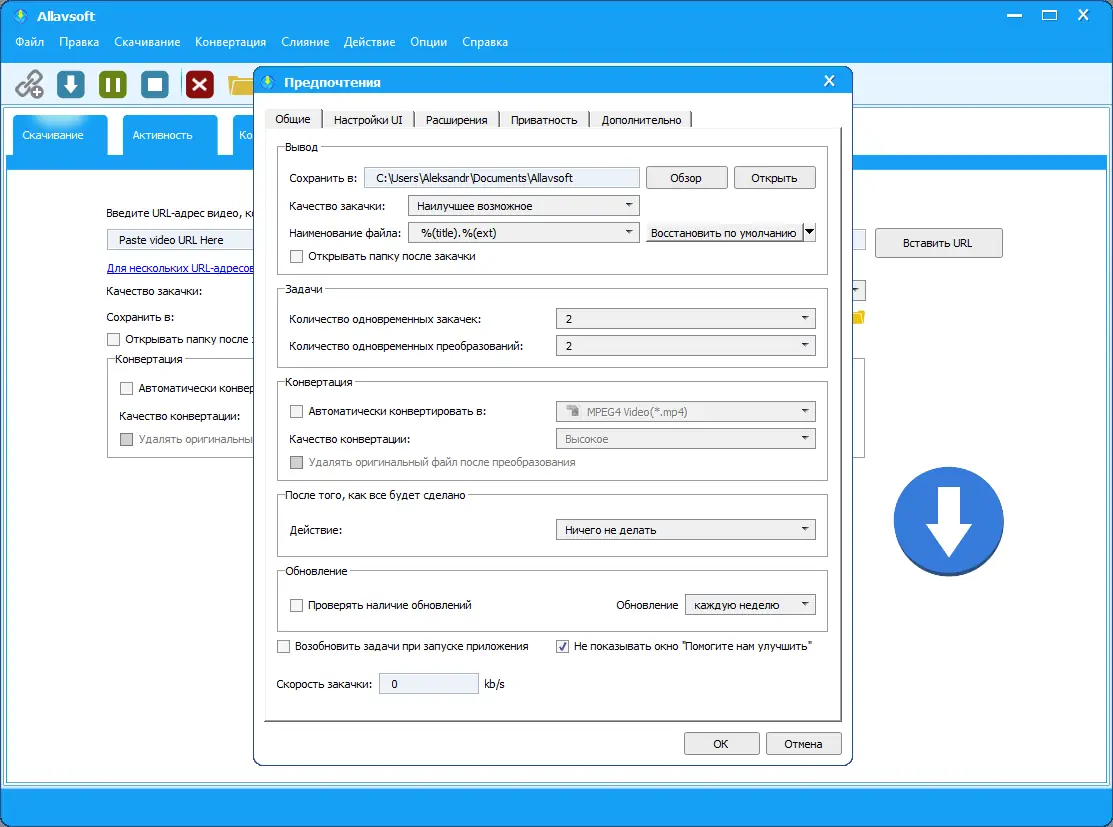The height and width of the screenshot is (827, 1113).
Task: Click the 'Обзор' browse button
Action: [686, 178]
